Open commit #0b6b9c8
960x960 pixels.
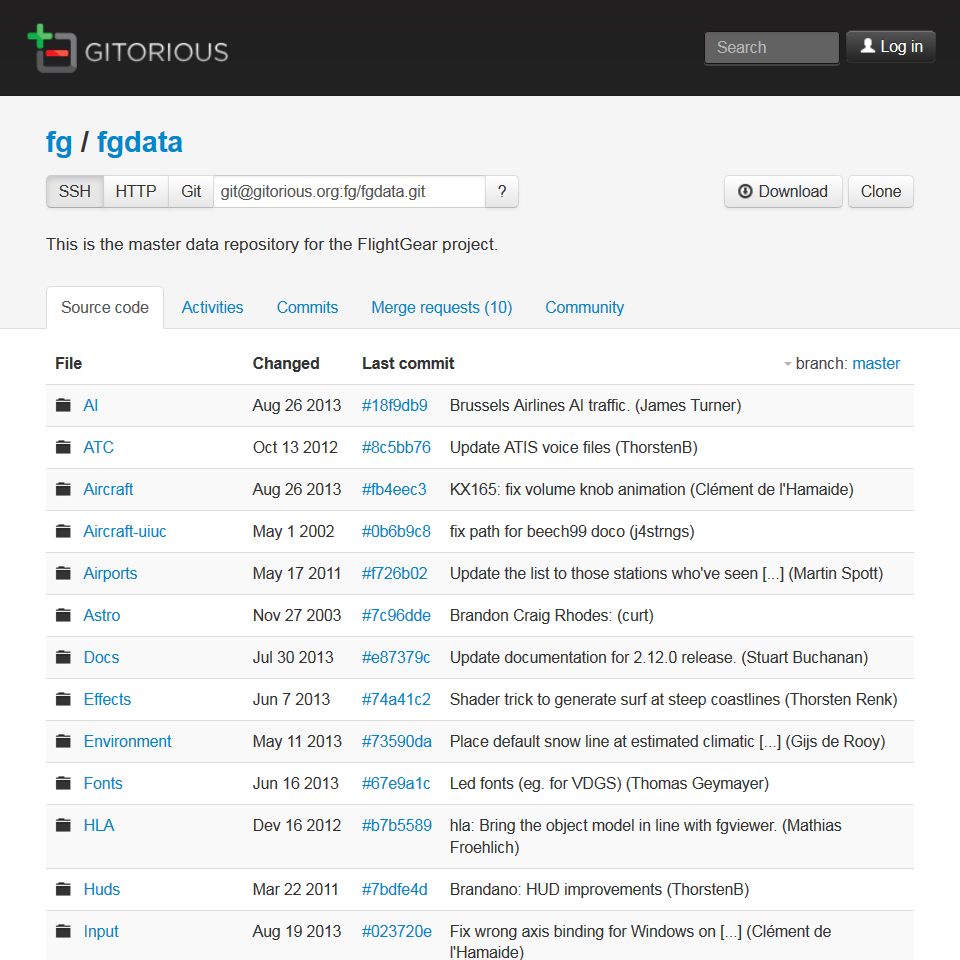396,531
